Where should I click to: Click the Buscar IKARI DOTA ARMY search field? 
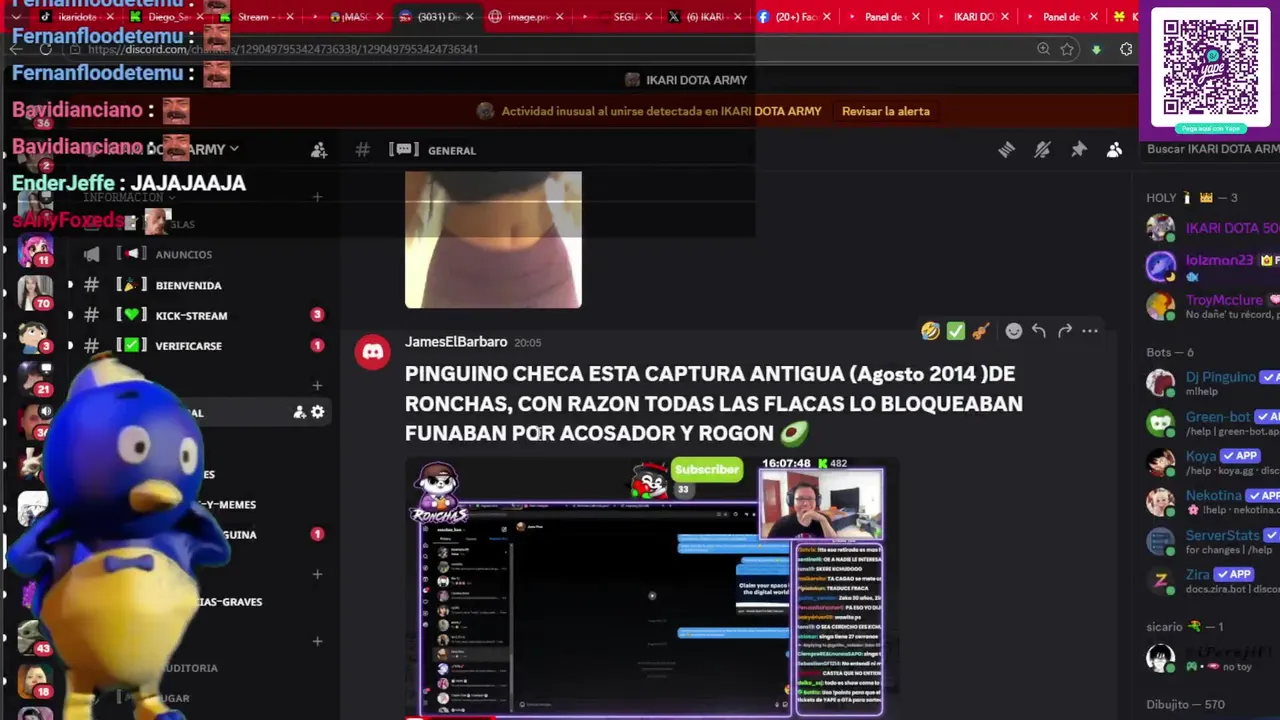[x=1211, y=149]
